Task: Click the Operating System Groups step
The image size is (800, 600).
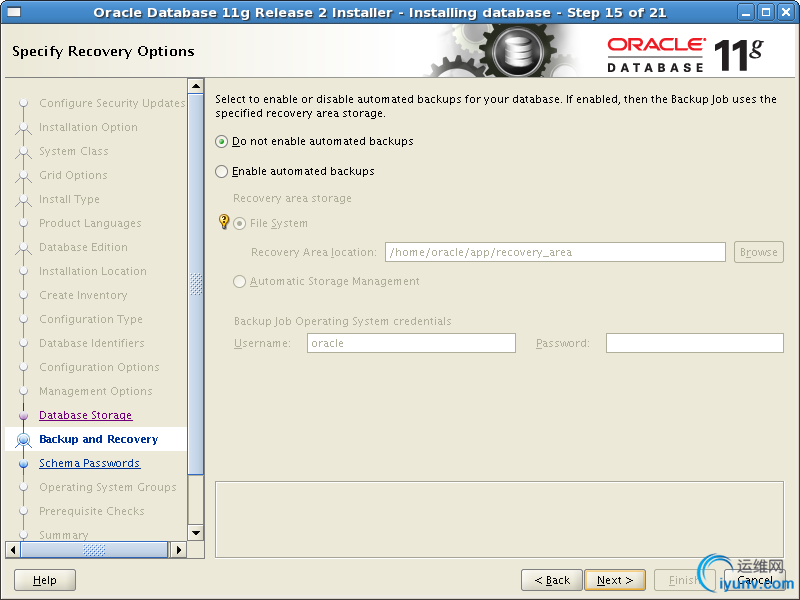Action: (x=108, y=487)
